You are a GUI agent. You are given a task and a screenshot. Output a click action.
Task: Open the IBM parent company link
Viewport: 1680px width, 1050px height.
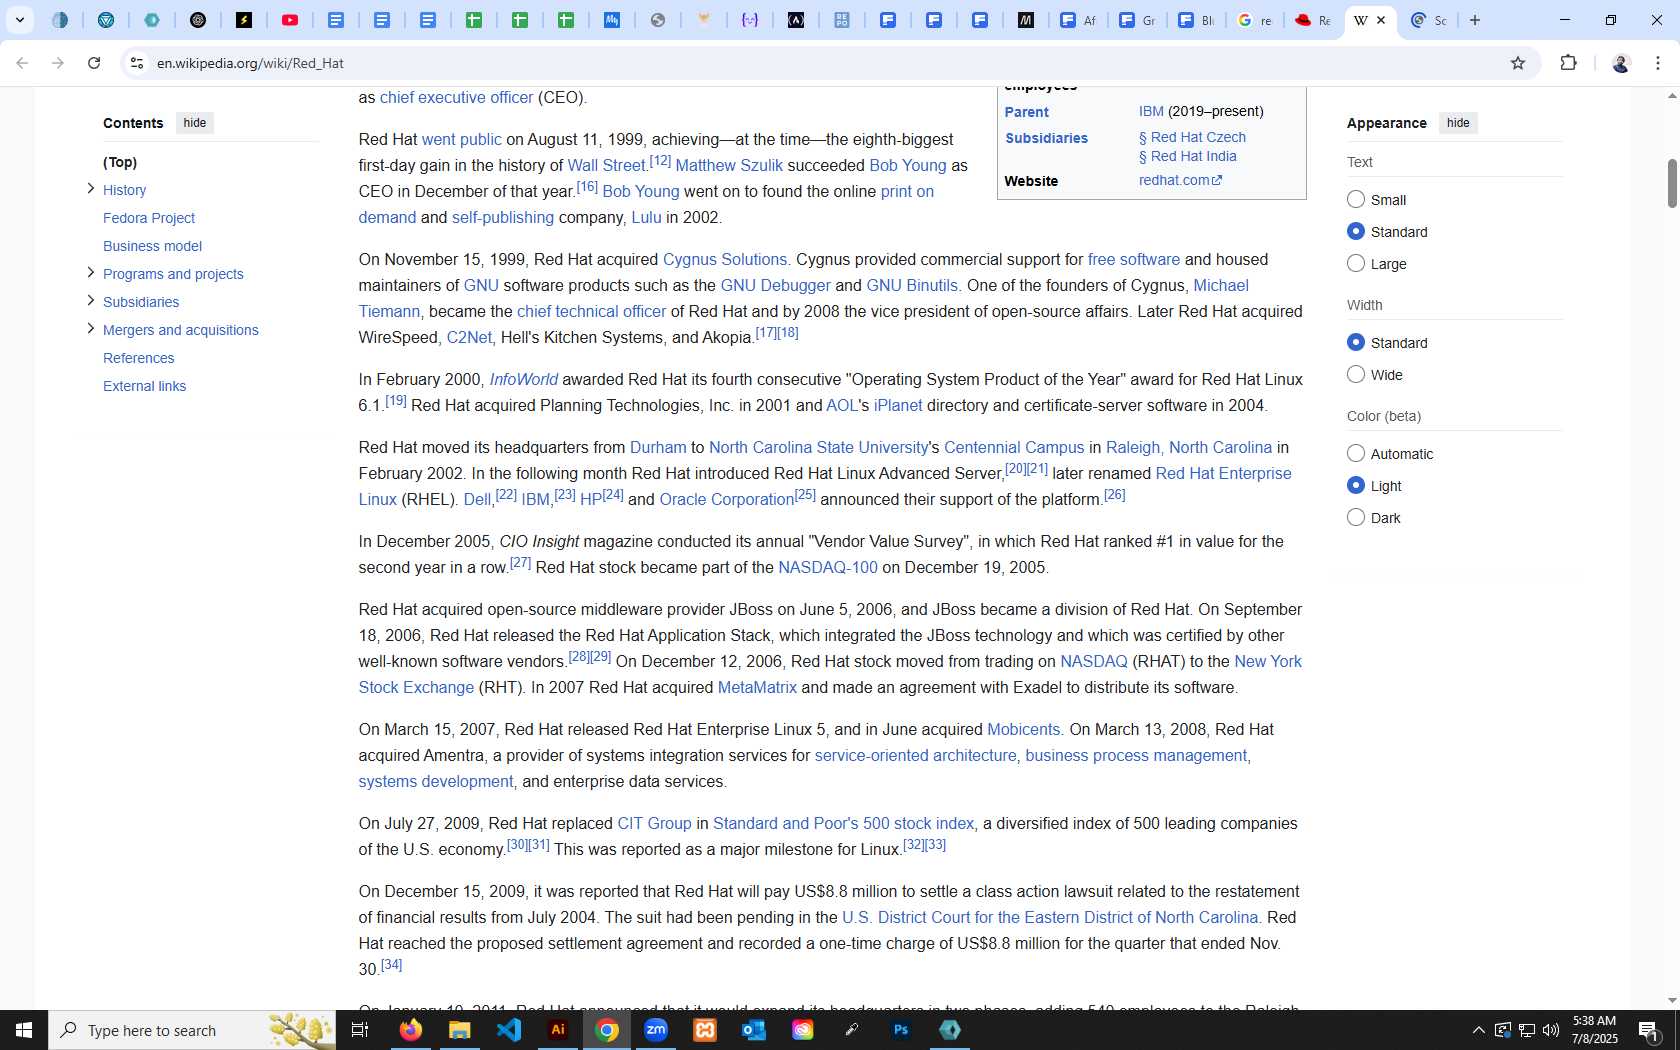[1151, 111]
